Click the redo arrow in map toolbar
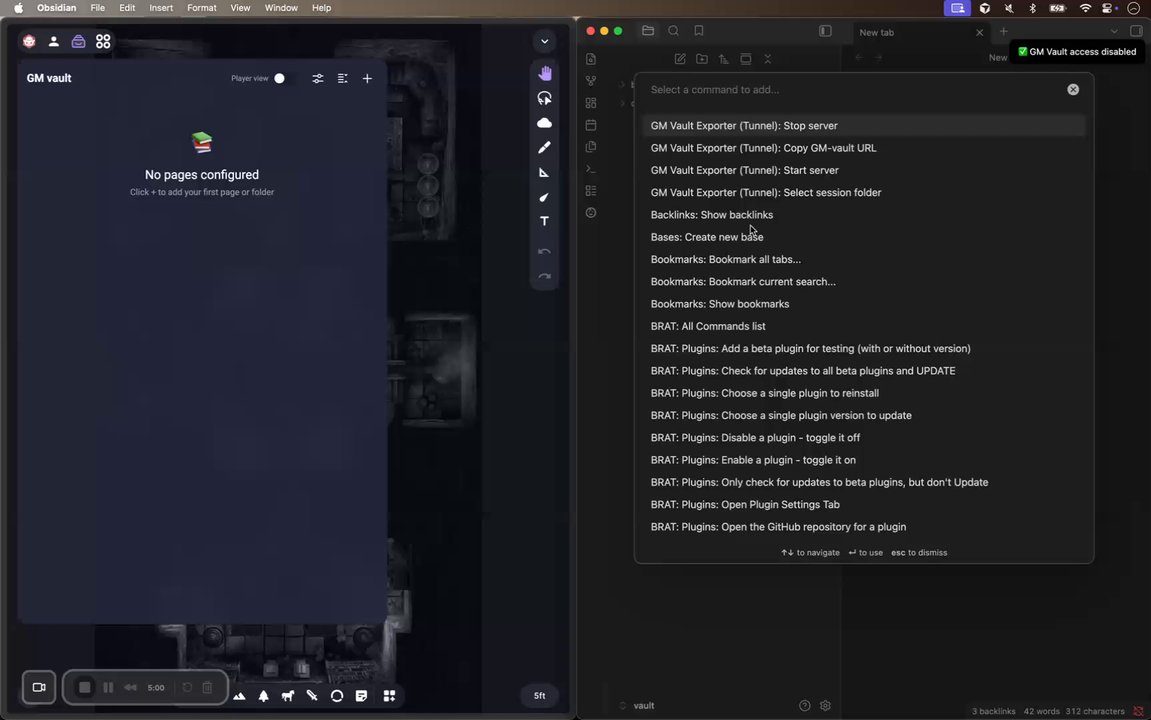The image size is (1151, 720). 544,277
